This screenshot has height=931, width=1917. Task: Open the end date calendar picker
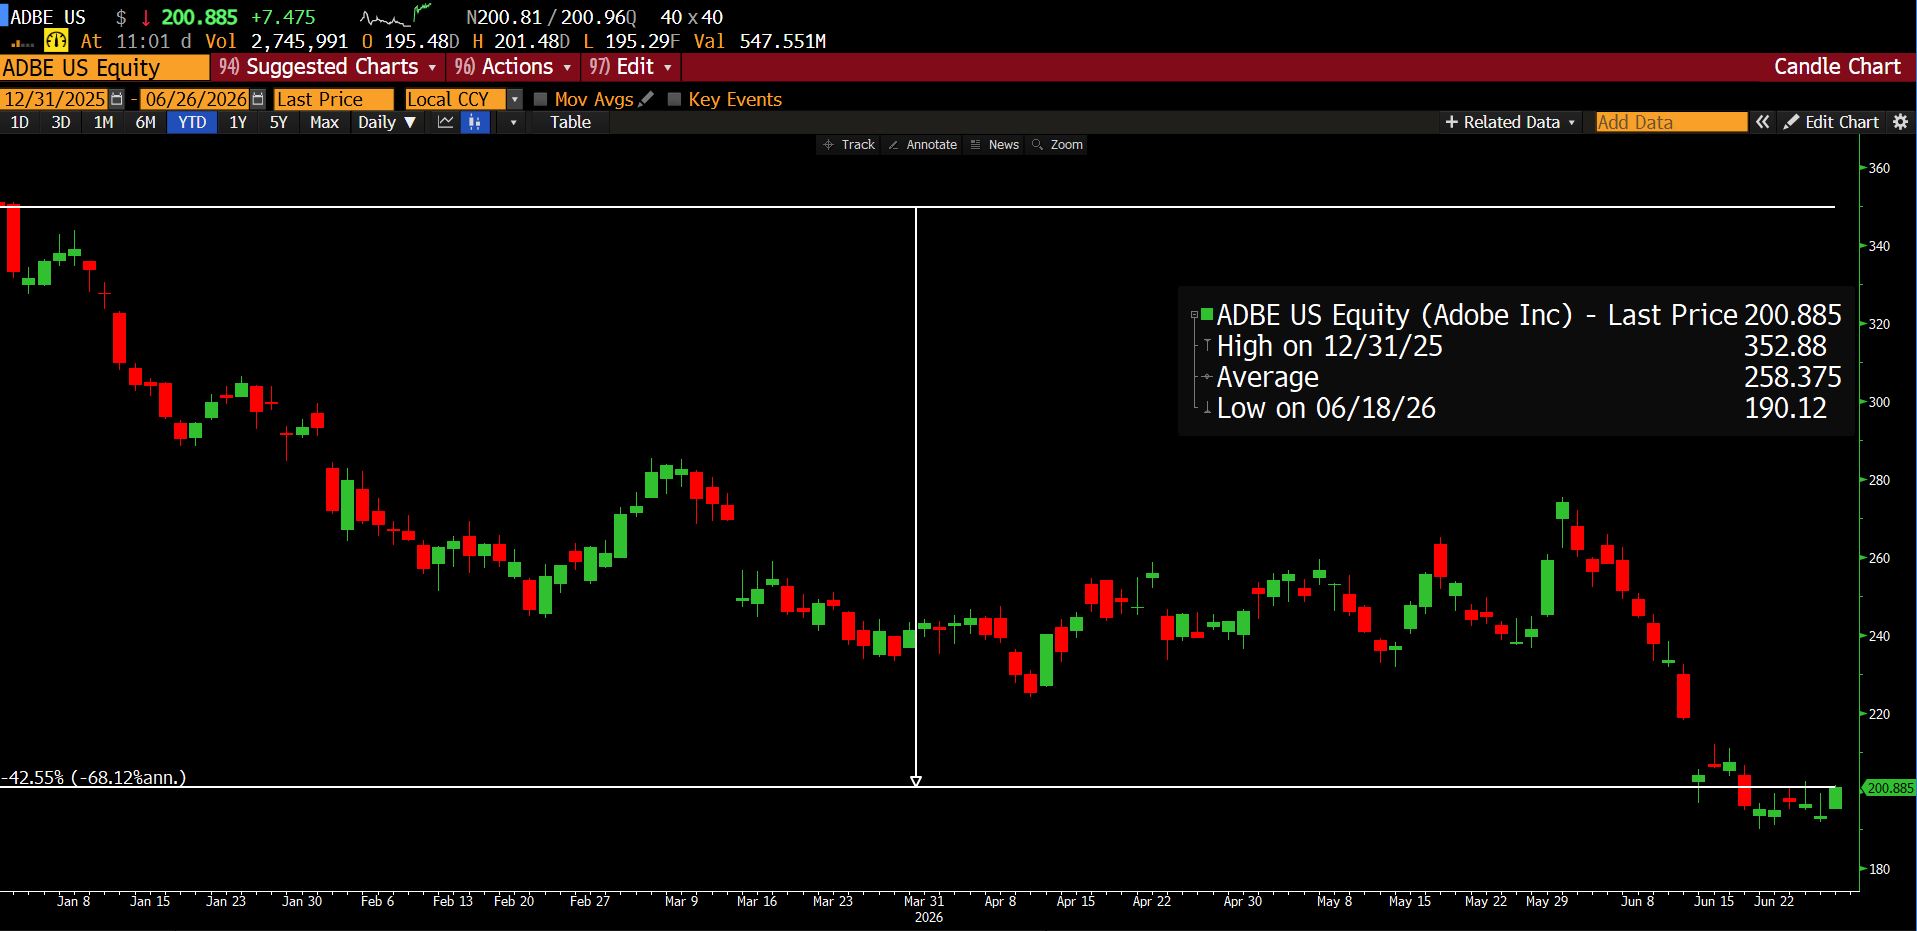point(258,99)
